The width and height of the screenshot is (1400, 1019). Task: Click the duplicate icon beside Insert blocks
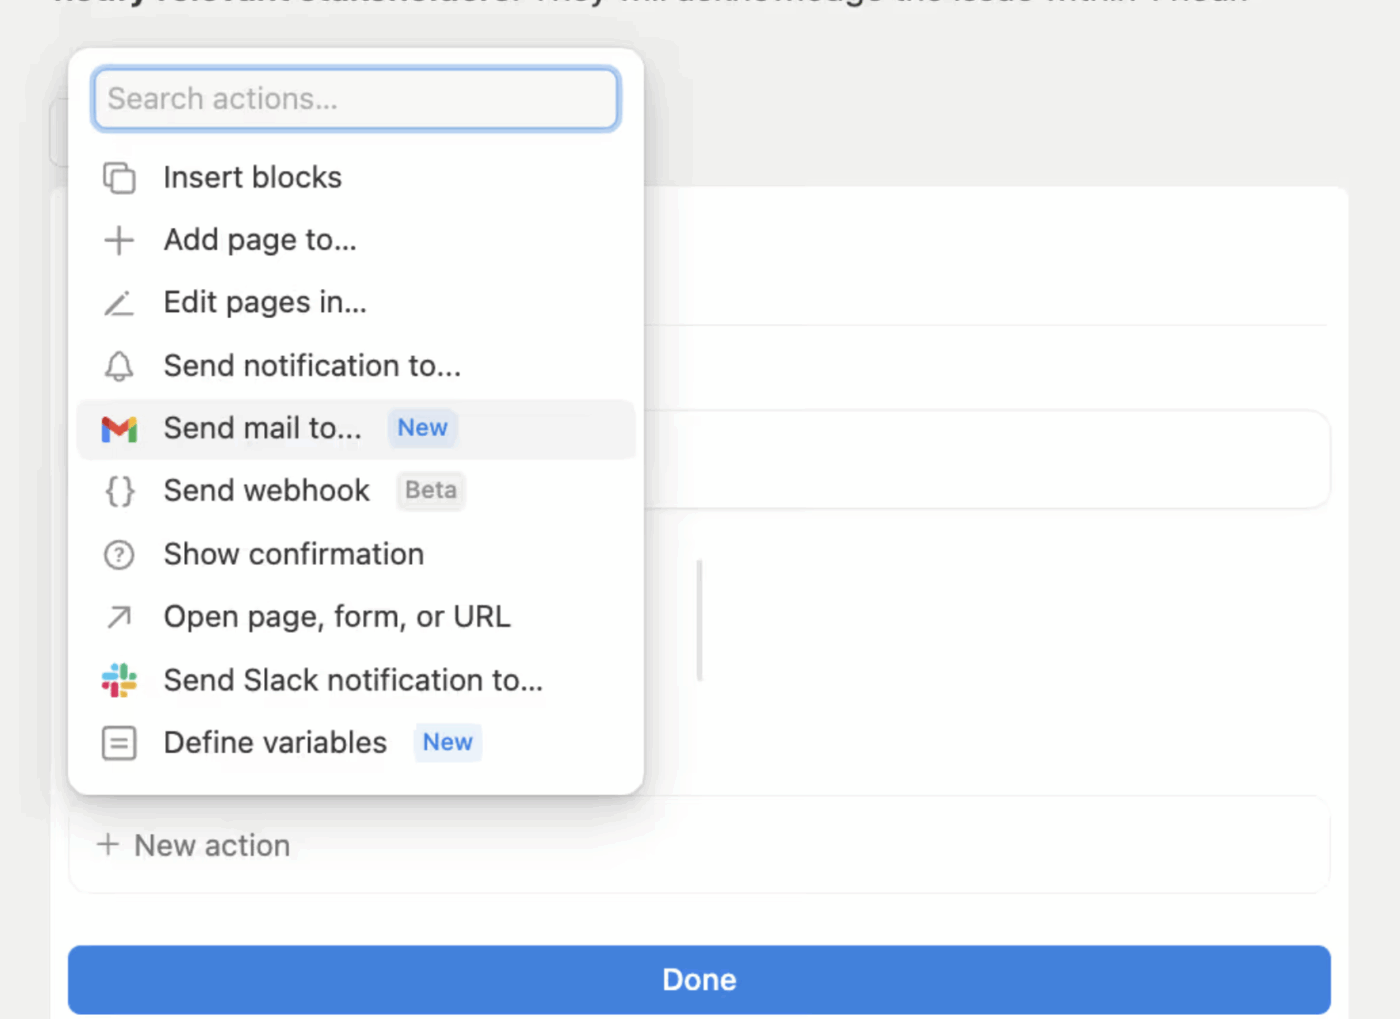119,177
